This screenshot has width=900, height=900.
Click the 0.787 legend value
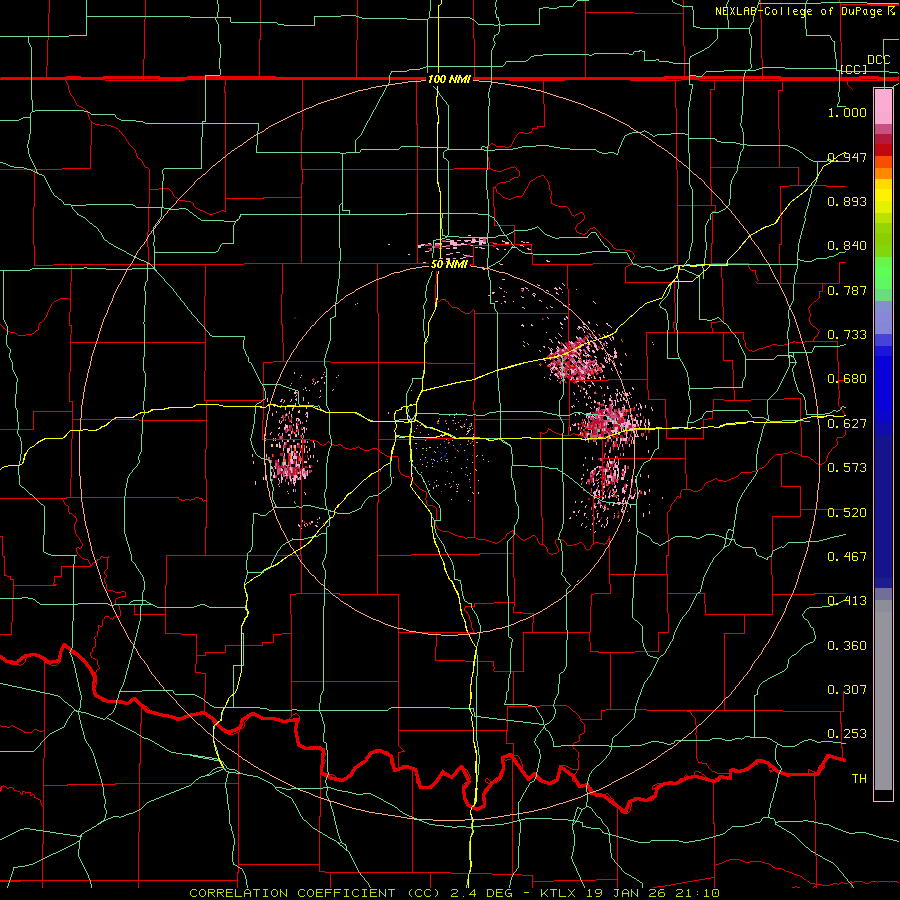pos(847,290)
